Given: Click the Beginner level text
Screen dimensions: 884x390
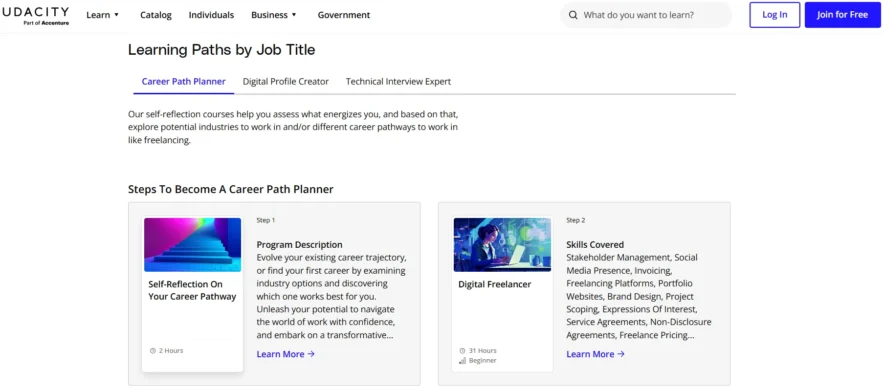Looking at the screenshot, I should (x=483, y=360).
